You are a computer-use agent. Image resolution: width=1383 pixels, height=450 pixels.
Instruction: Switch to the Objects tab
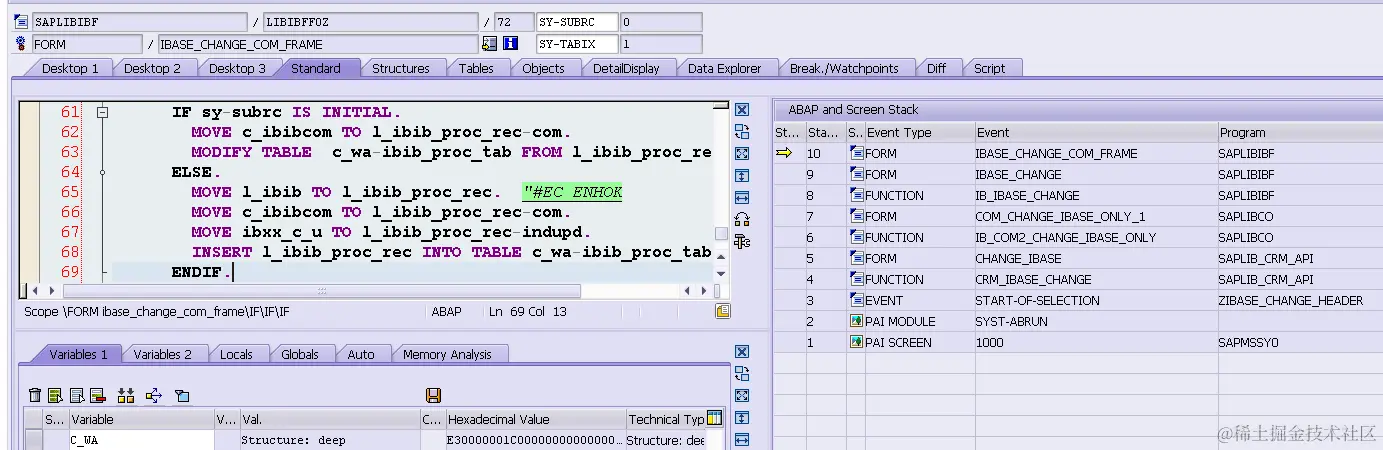[x=543, y=68]
